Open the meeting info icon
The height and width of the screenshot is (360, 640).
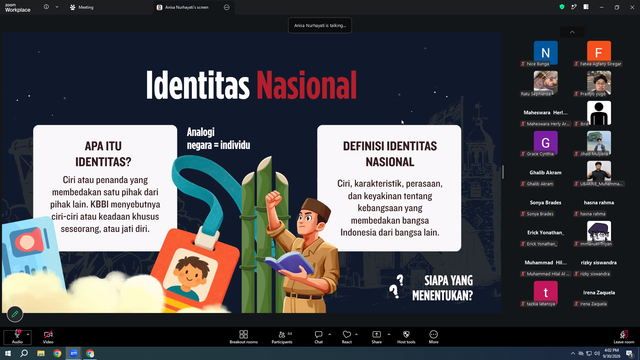[46, 7]
